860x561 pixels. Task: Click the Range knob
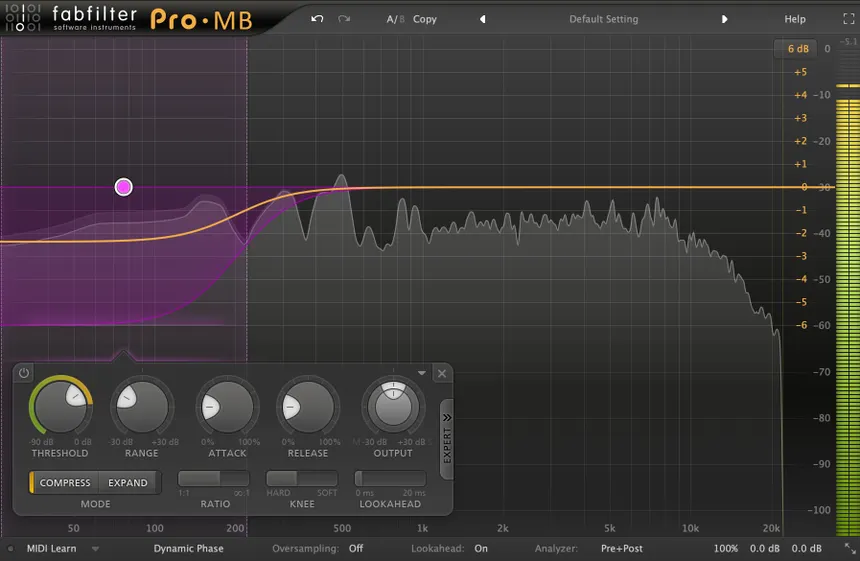(x=142, y=407)
